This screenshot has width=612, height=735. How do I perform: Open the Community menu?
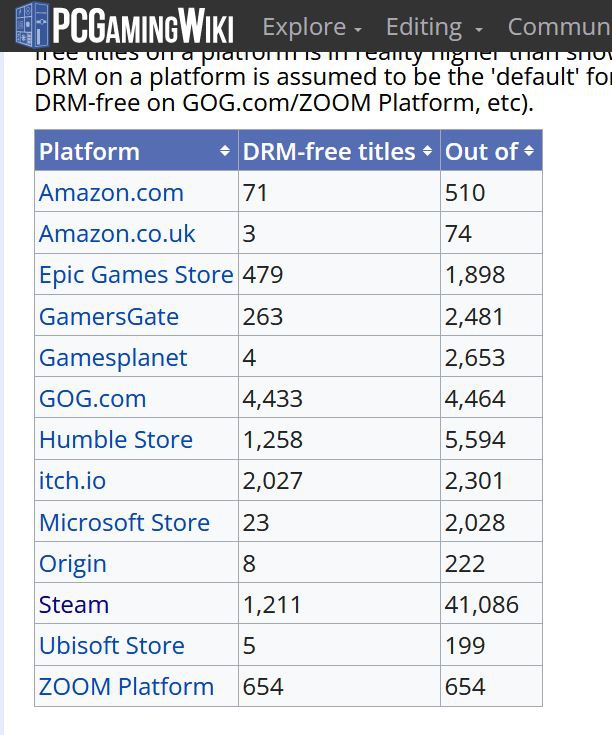coord(559,27)
